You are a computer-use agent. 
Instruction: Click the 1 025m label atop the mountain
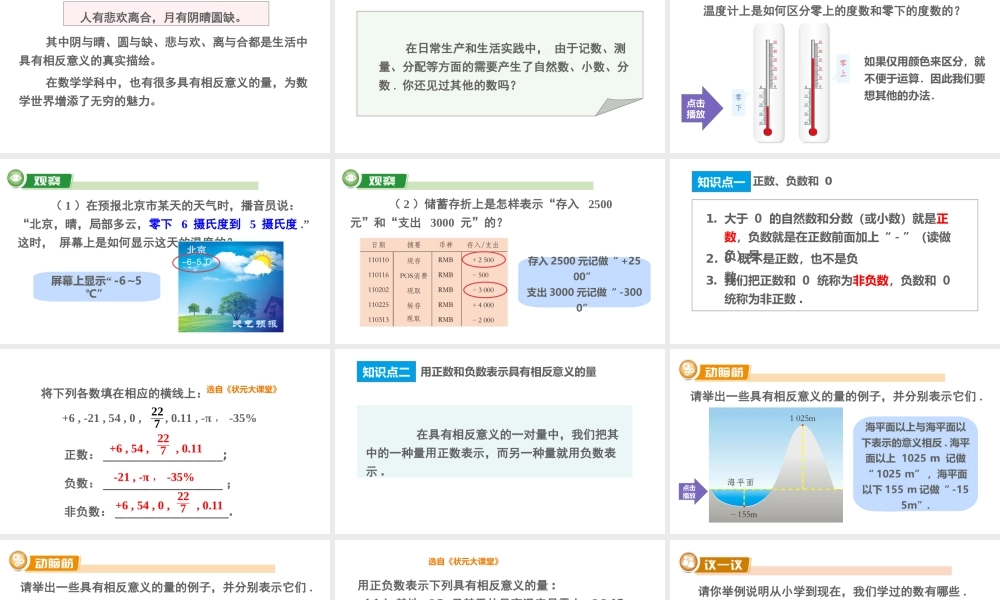click(x=802, y=418)
